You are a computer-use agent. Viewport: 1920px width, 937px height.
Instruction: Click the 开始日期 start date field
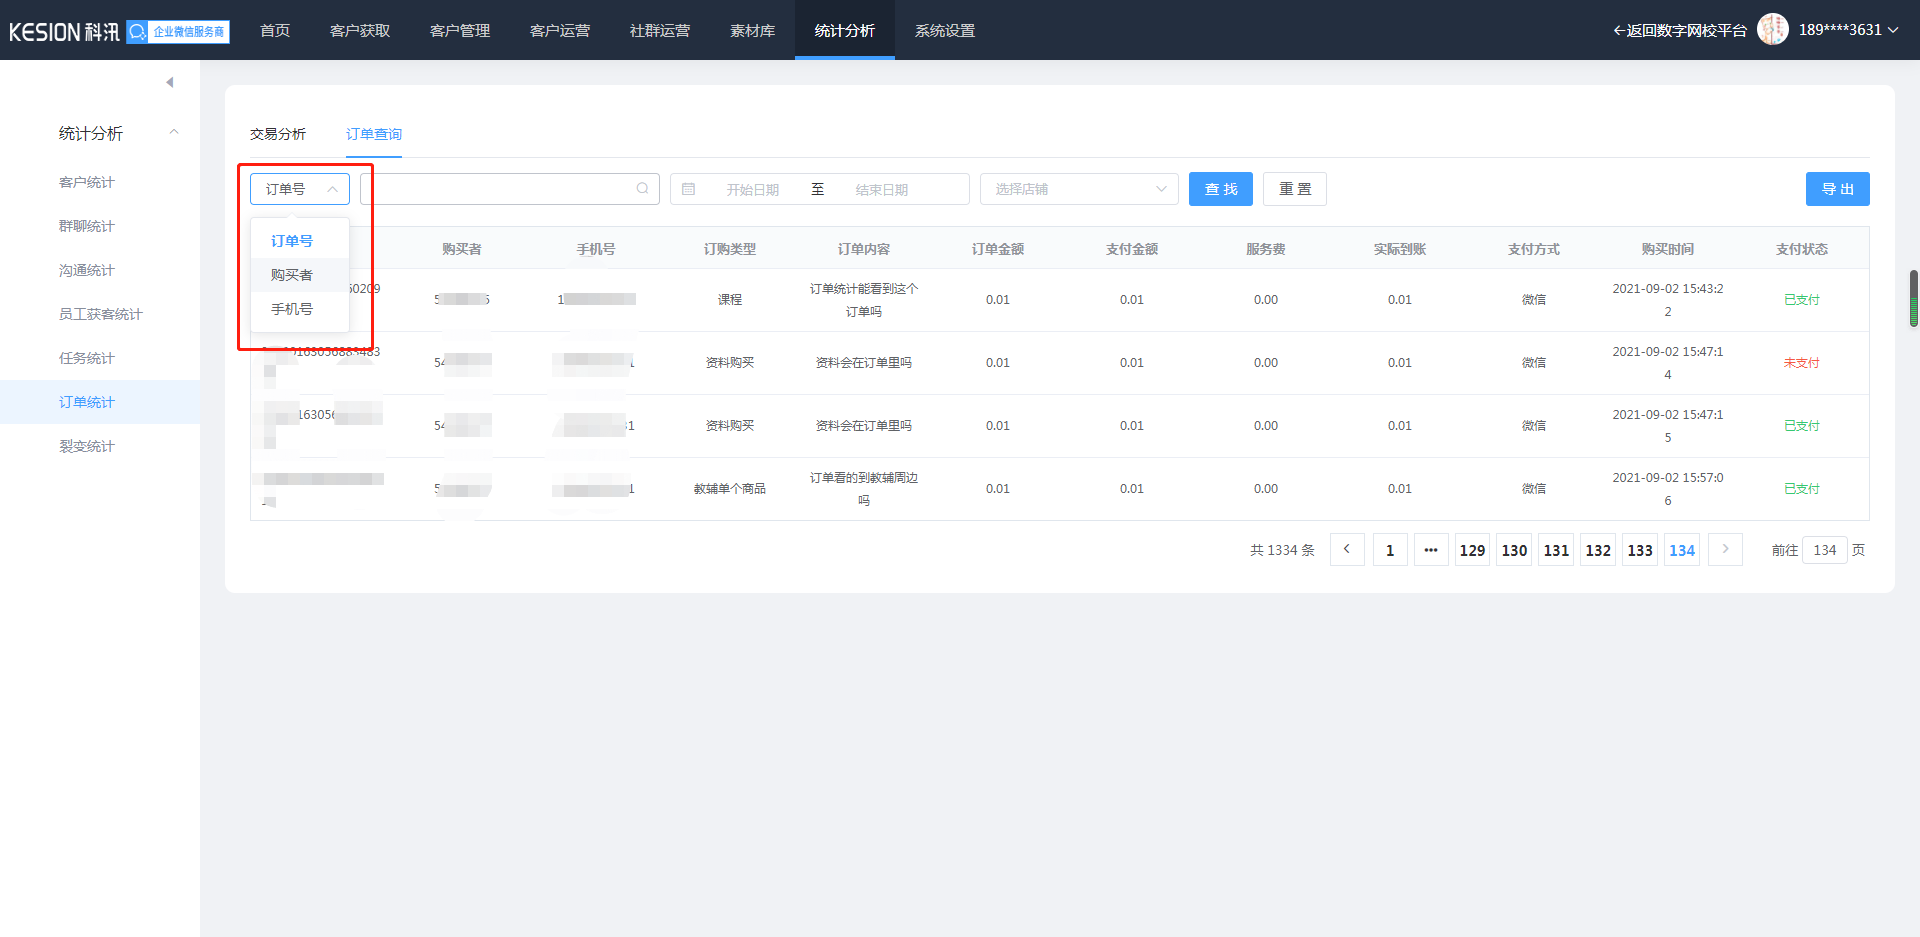click(x=752, y=190)
